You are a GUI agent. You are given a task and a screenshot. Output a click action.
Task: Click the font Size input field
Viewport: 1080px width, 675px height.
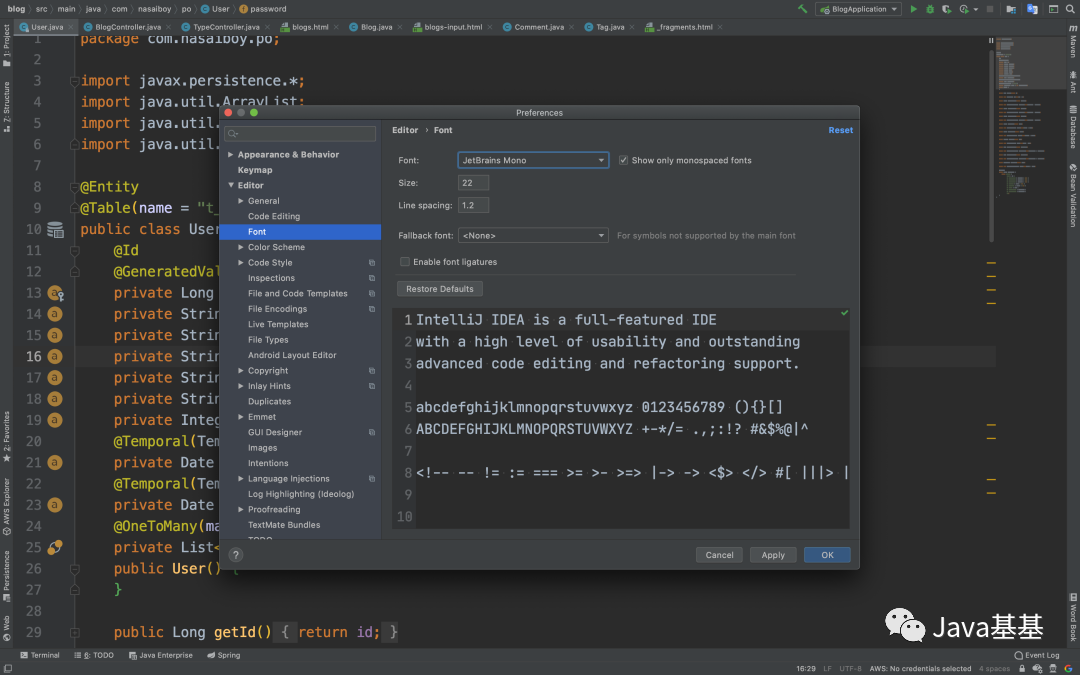point(473,183)
